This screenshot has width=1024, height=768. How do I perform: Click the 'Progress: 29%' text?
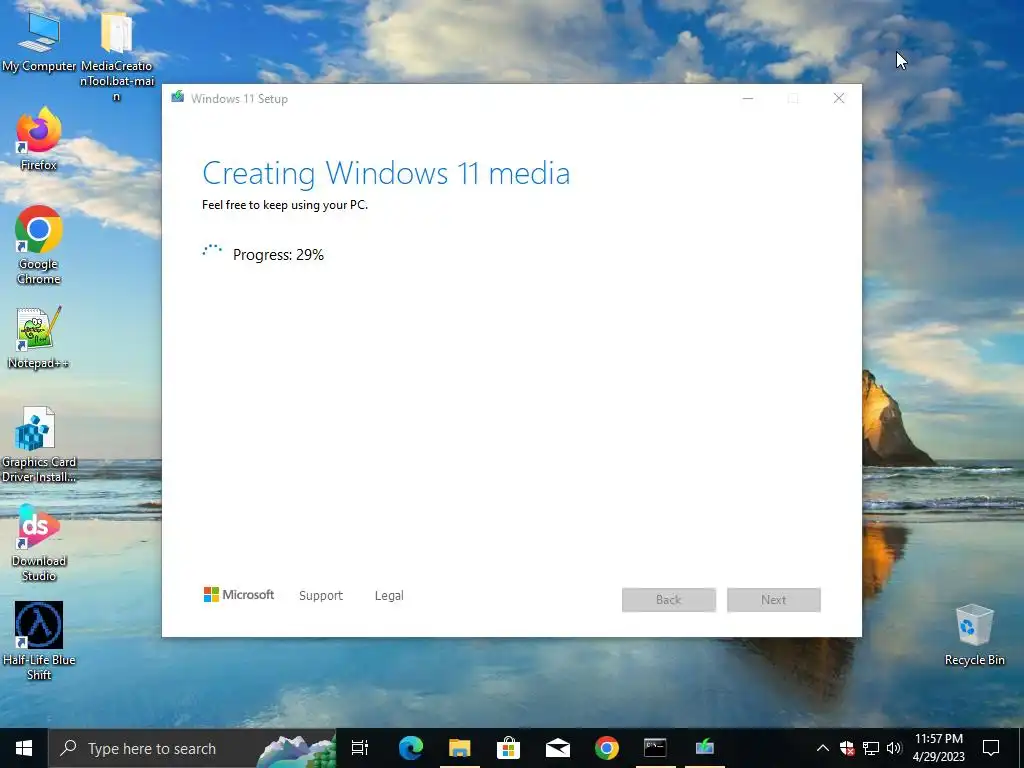point(278,255)
